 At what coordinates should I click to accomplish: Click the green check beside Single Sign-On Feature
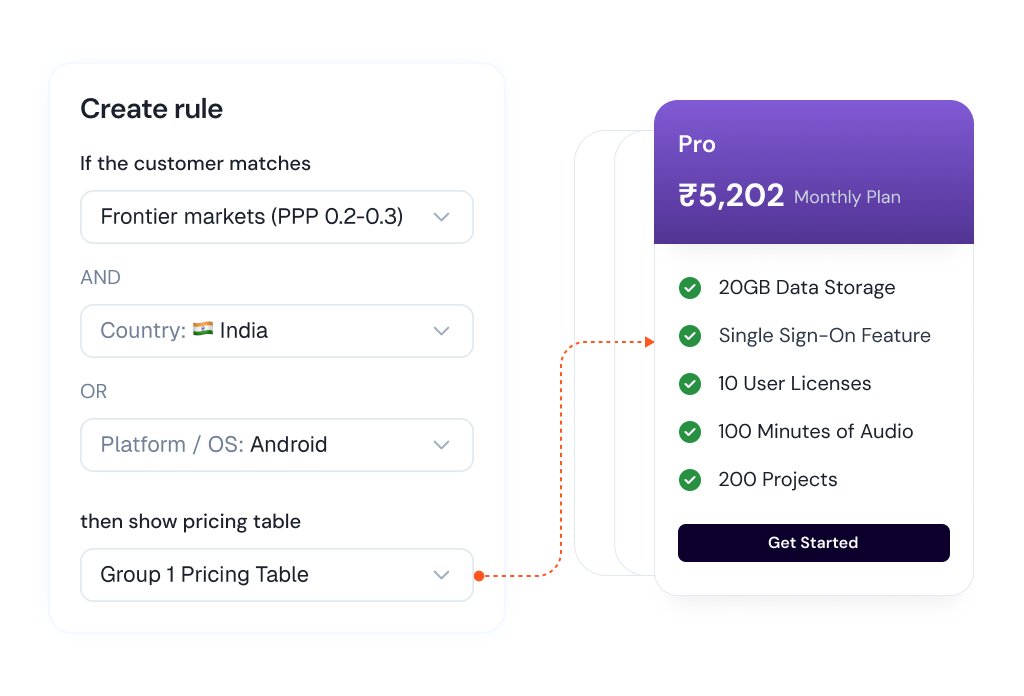(x=690, y=336)
